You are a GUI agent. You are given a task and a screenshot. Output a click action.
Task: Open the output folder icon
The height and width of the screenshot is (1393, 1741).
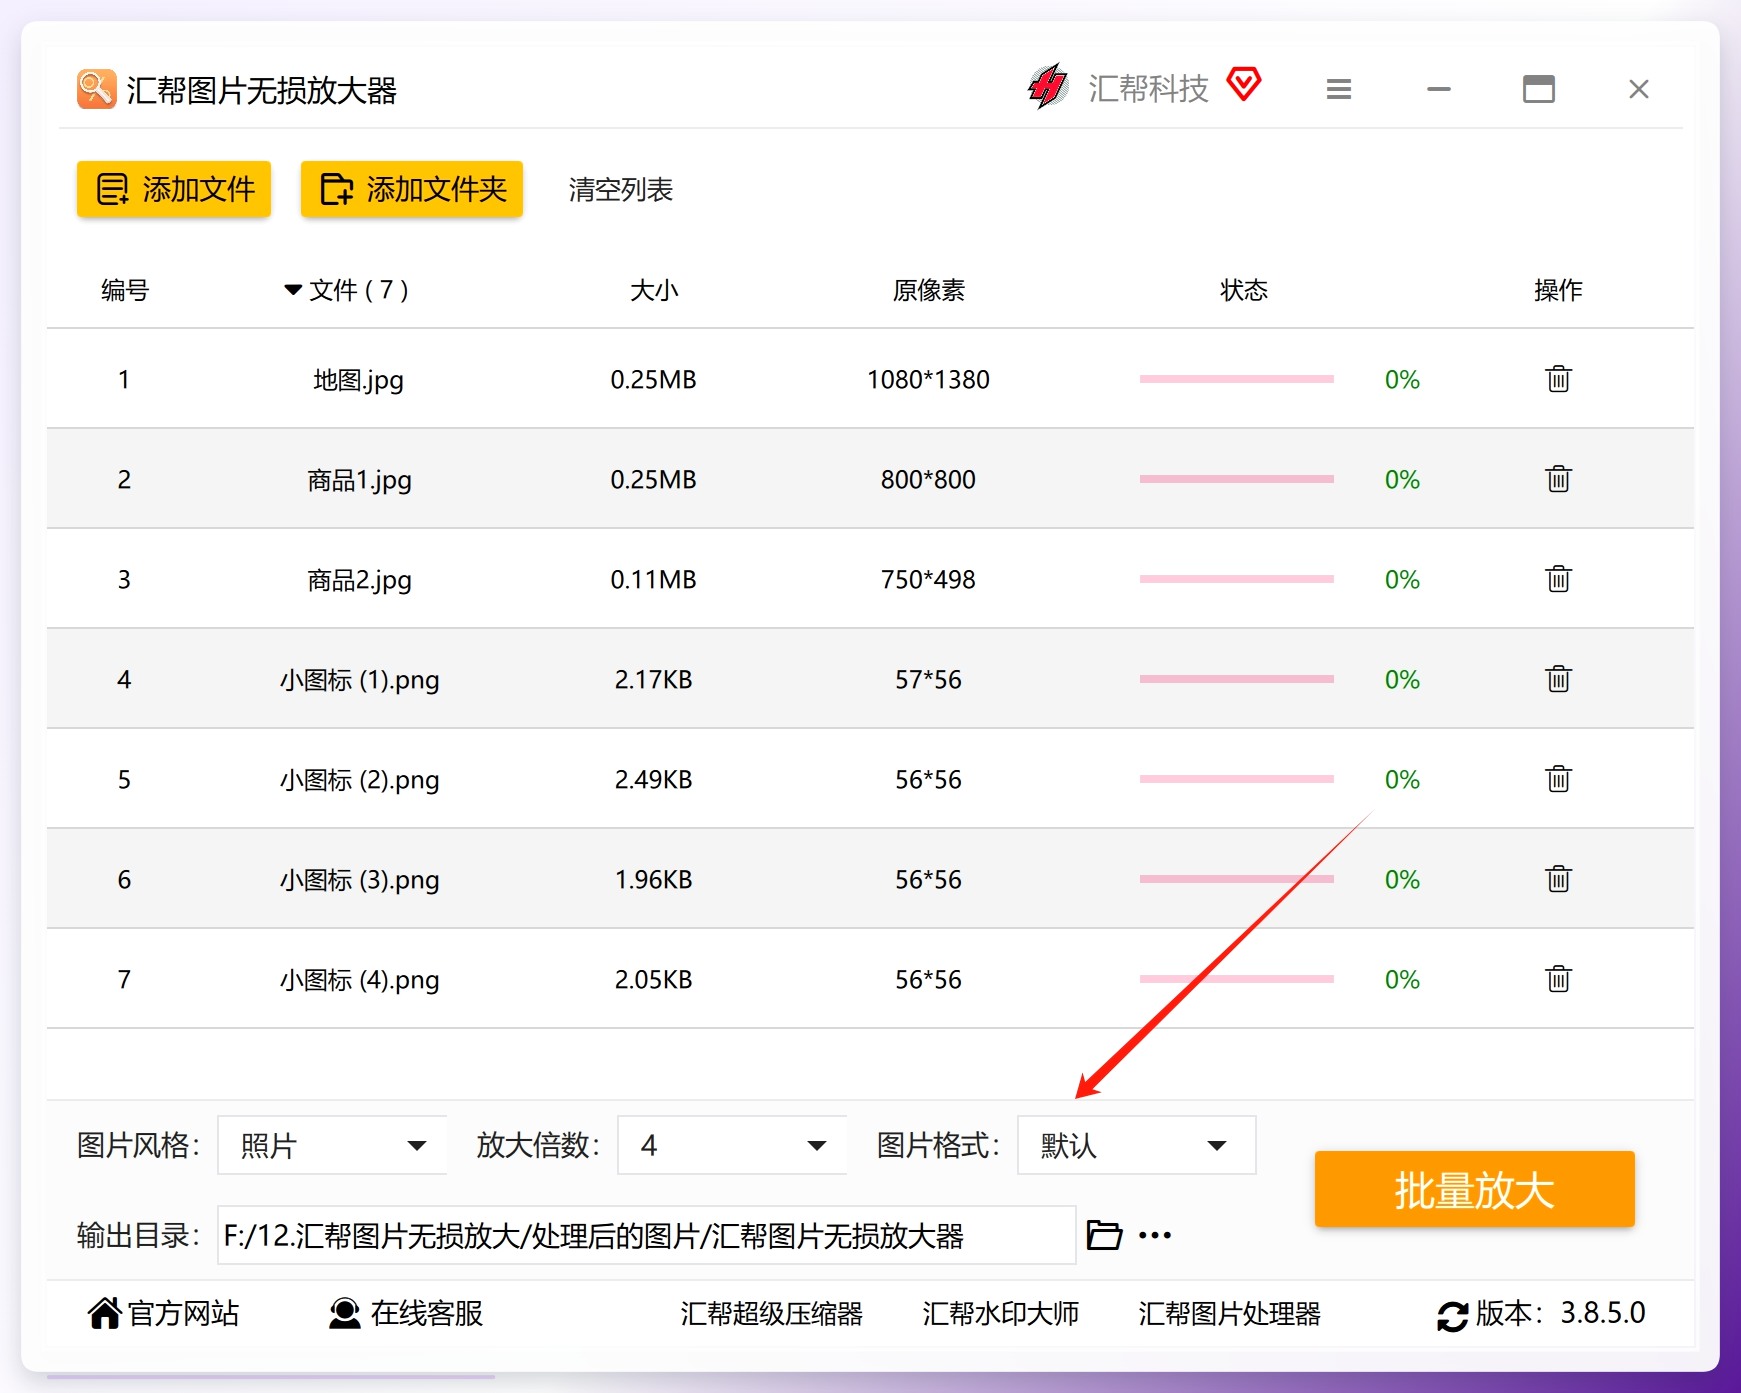click(1104, 1235)
